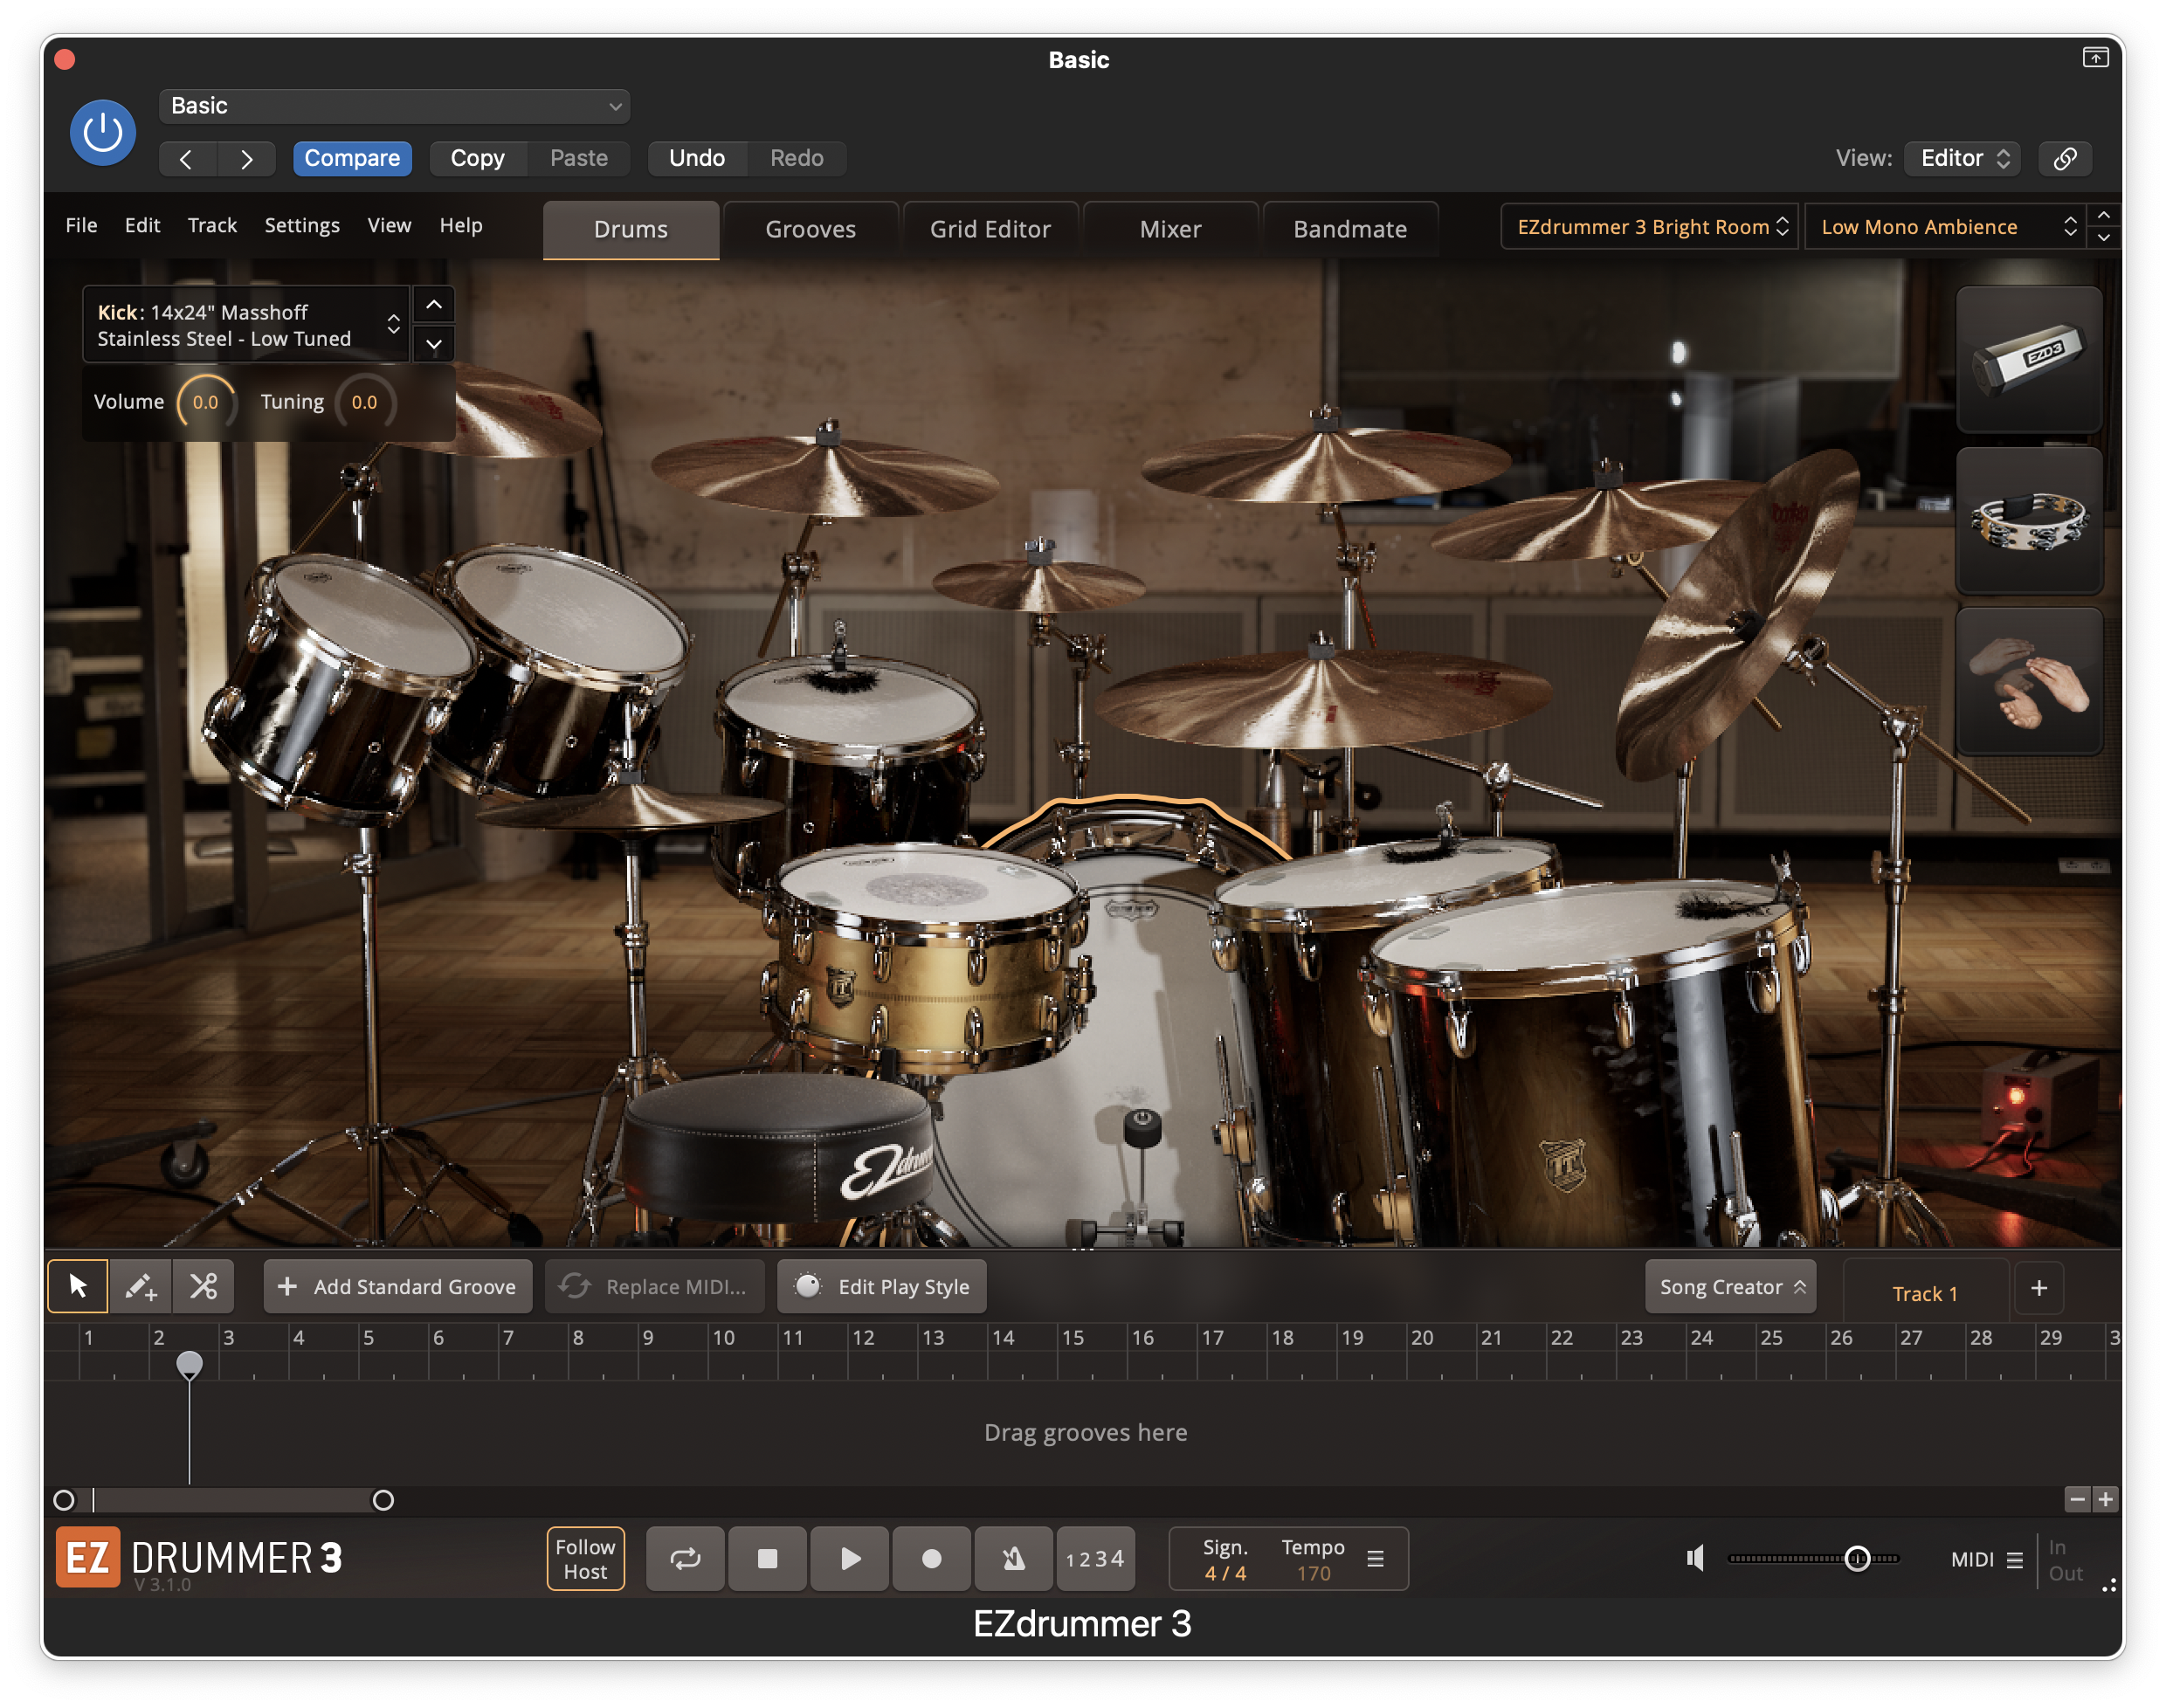Screen dimensions: 2166x1708
Task: Open the View menu
Action: coord(389,225)
